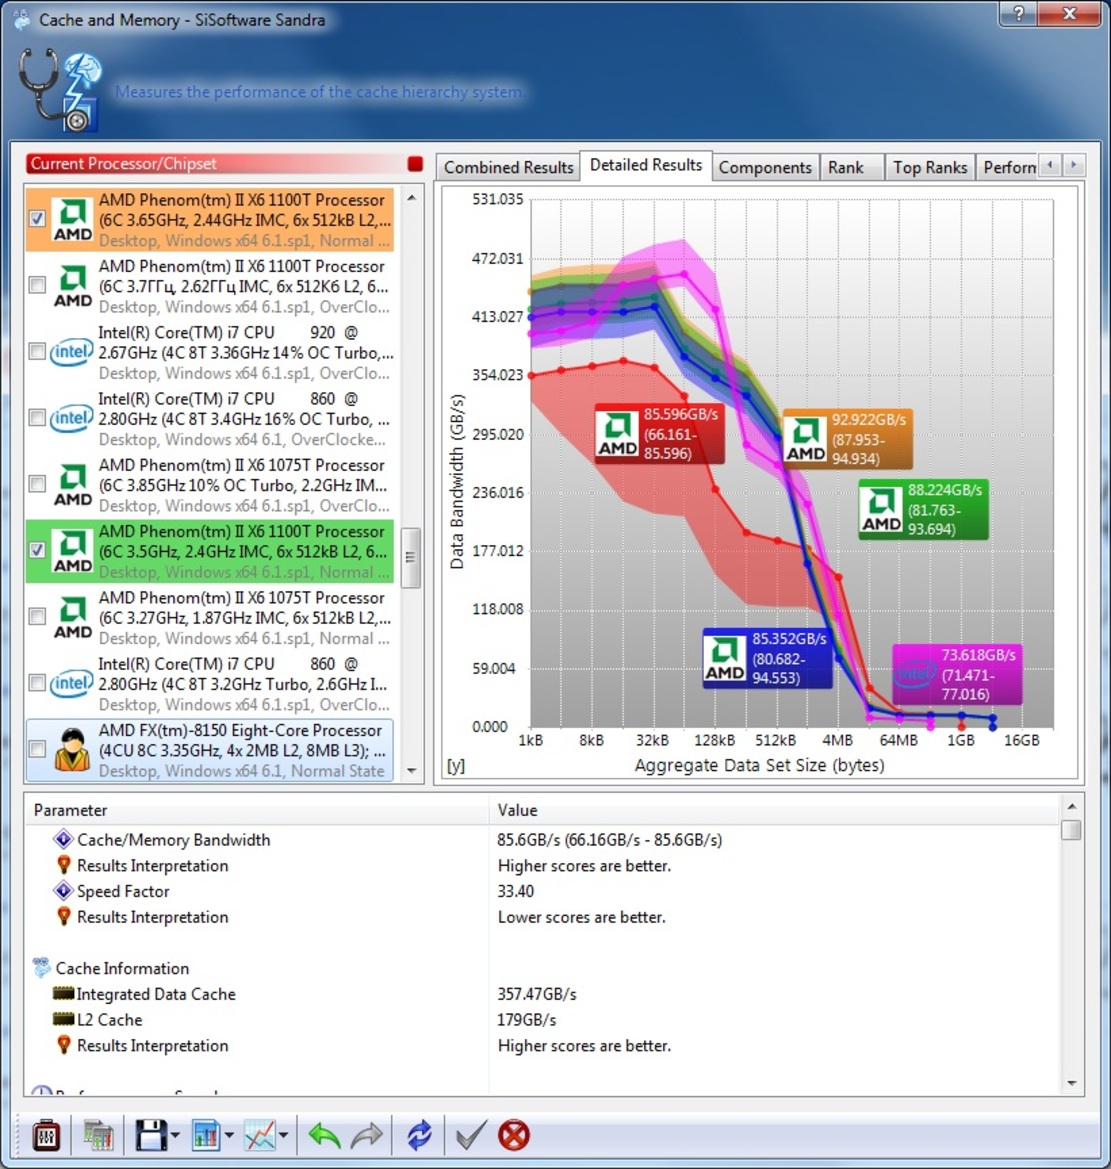Click the grey forward arrow icon
Screen dimensions: 1111x1169
coord(366,1135)
